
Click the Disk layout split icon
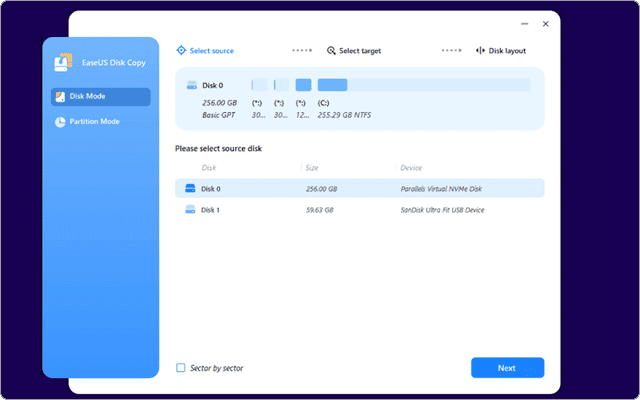coord(480,51)
